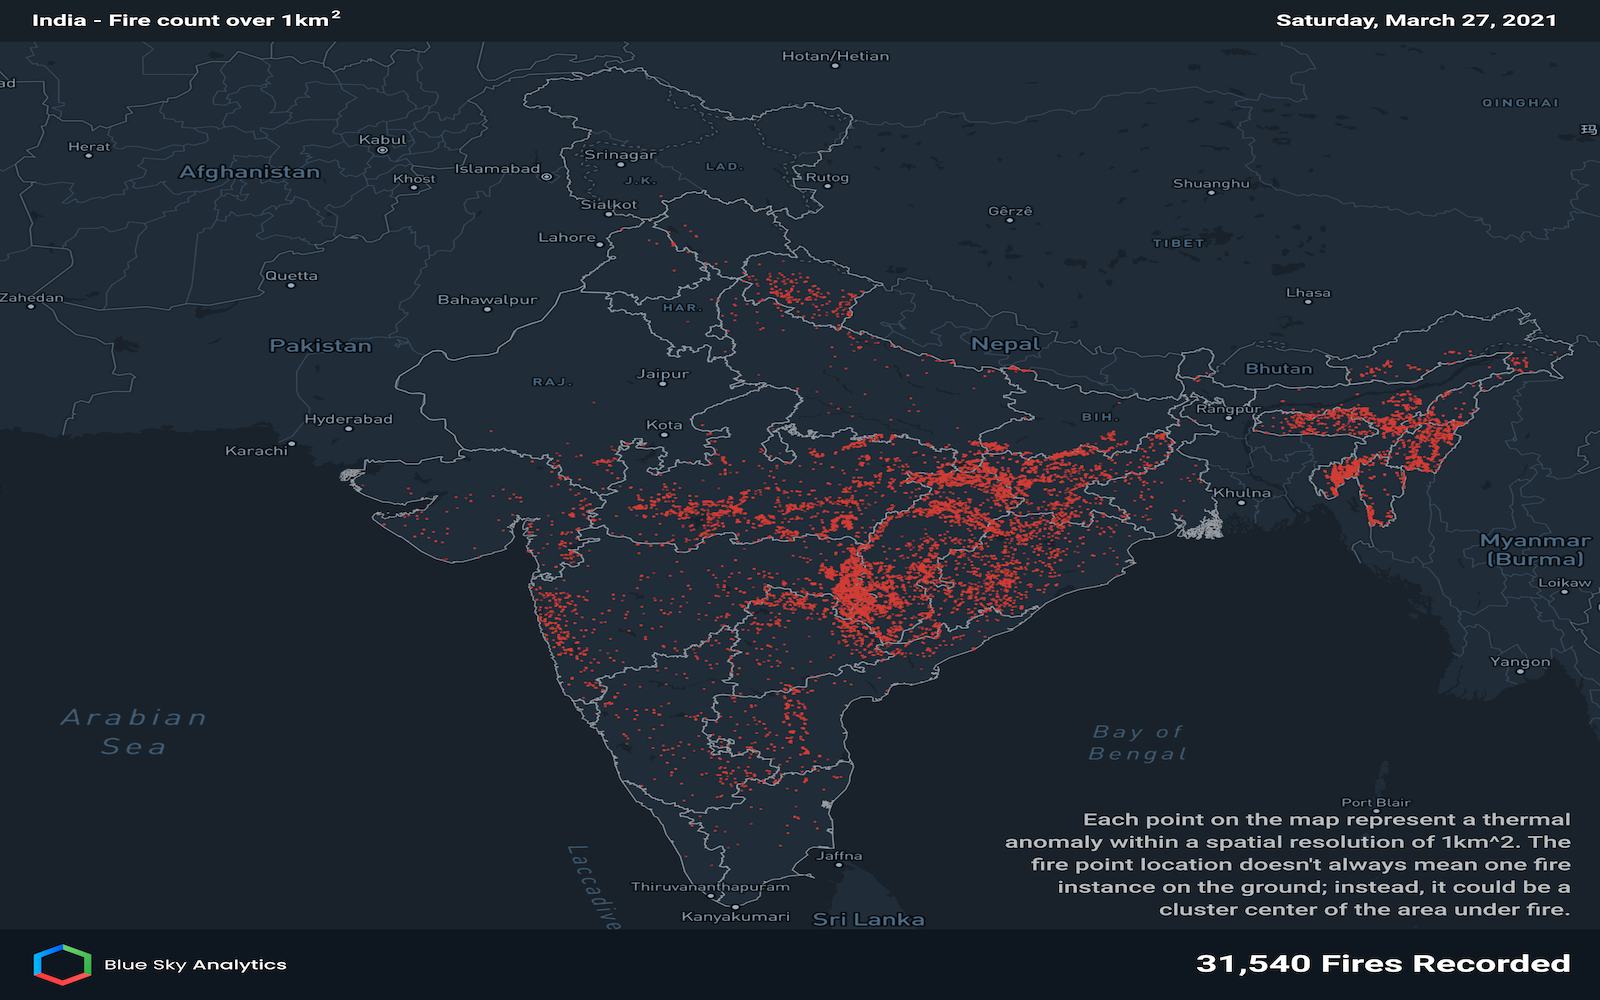Click the Karachi city label
Screen dimensions: 1600x1000
tap(257, 451)
